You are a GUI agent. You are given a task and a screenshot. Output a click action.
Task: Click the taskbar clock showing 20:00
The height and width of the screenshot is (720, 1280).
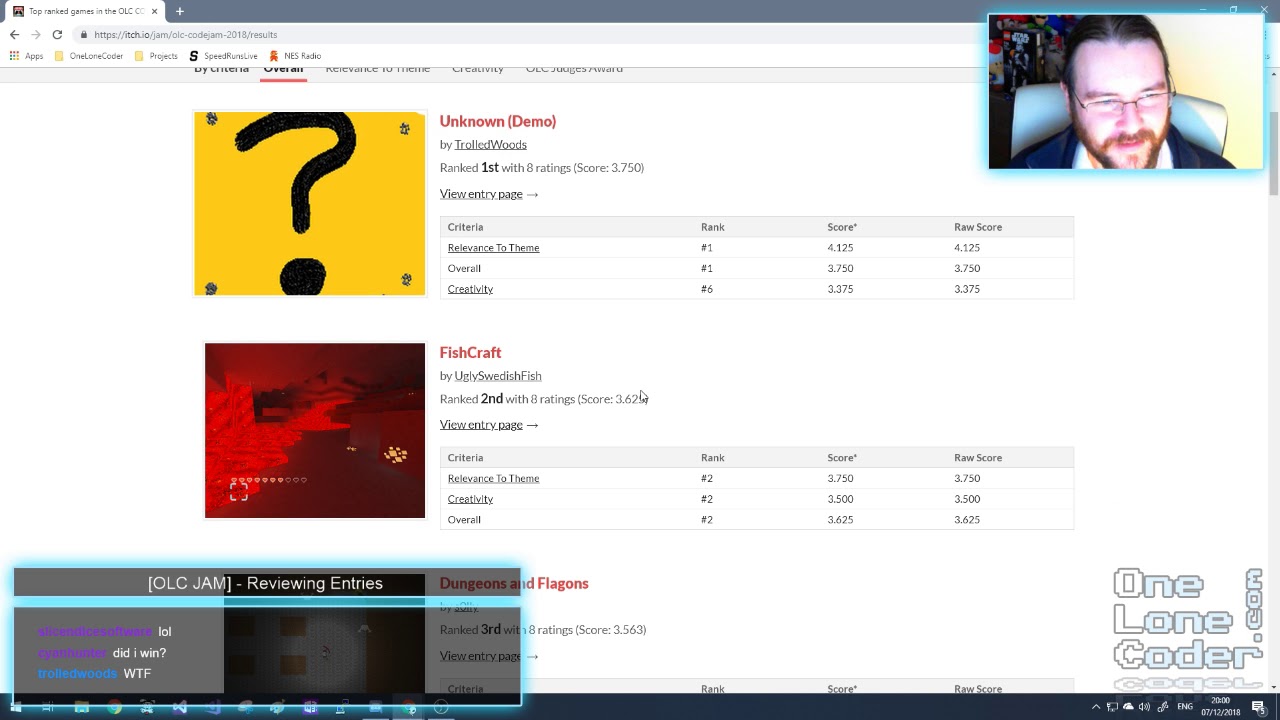coord(1221,707)
